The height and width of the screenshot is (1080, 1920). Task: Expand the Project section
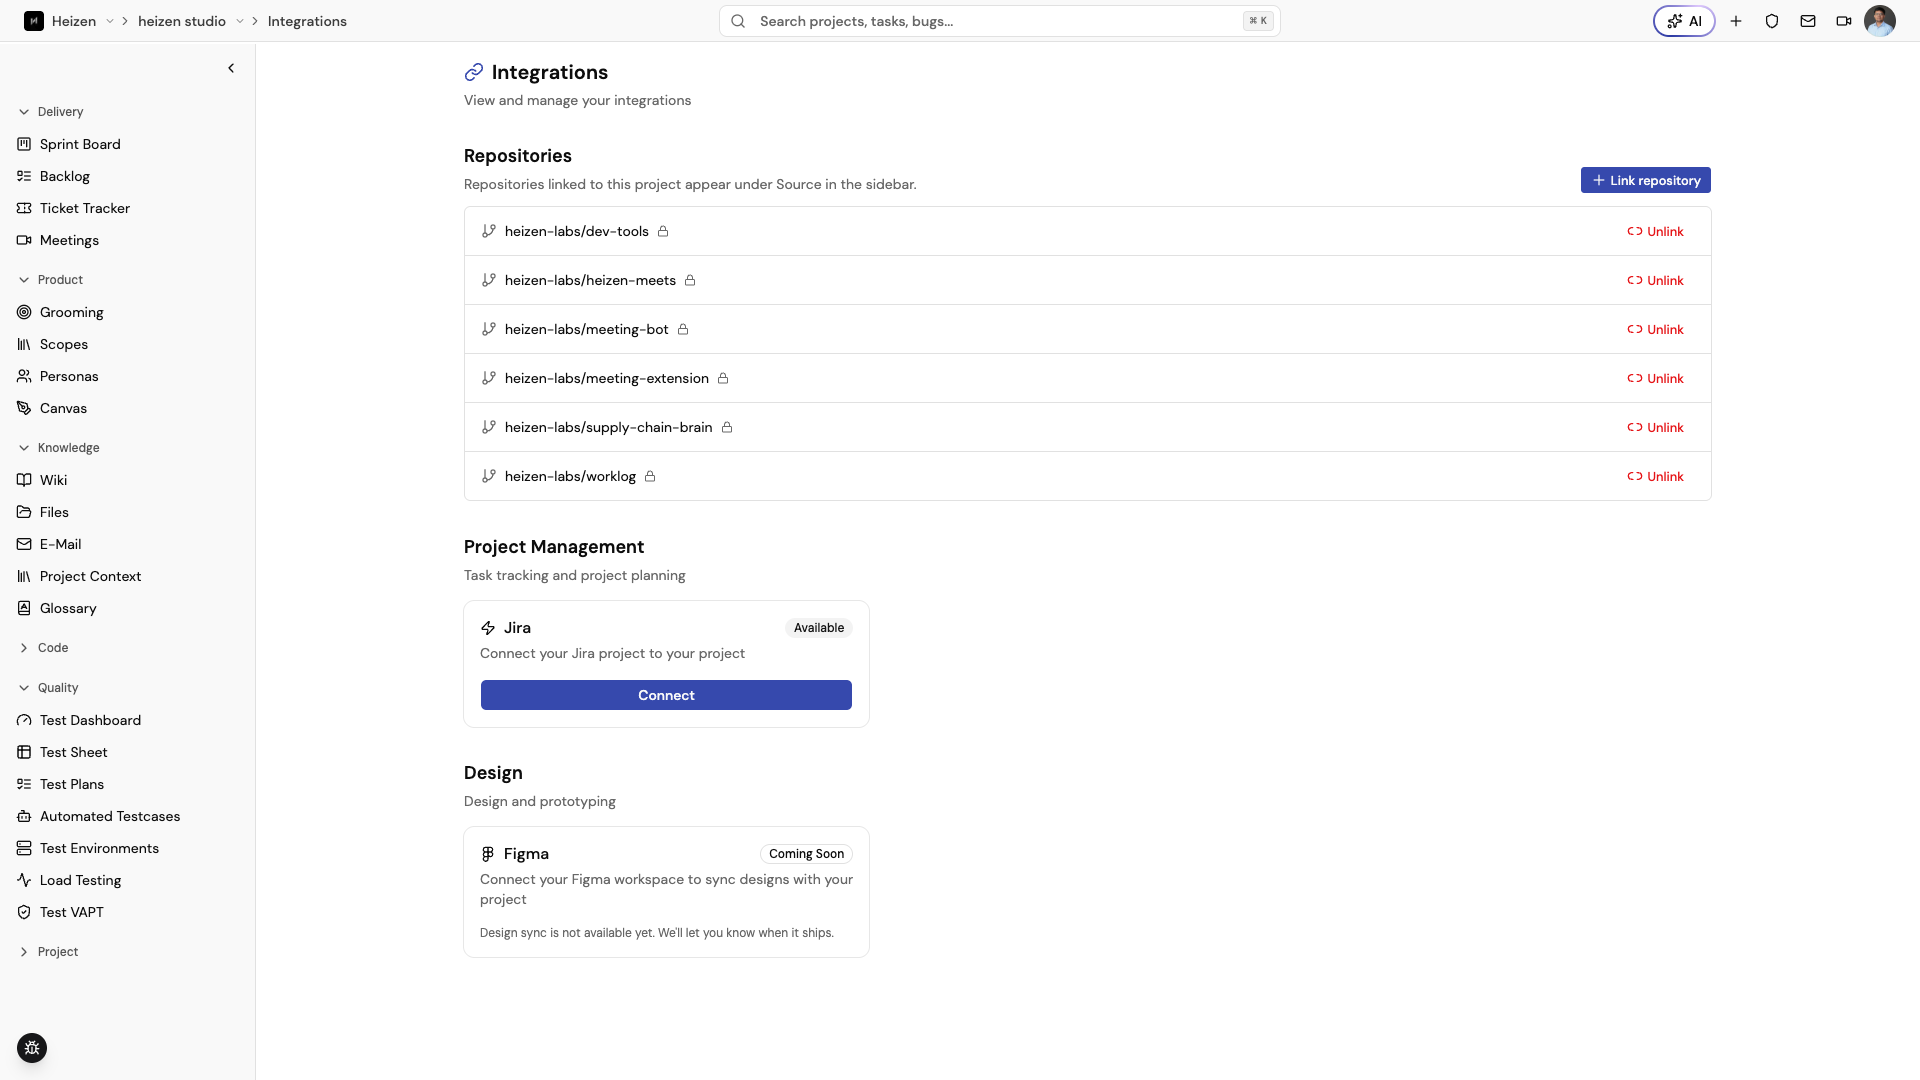pos(48,952)
